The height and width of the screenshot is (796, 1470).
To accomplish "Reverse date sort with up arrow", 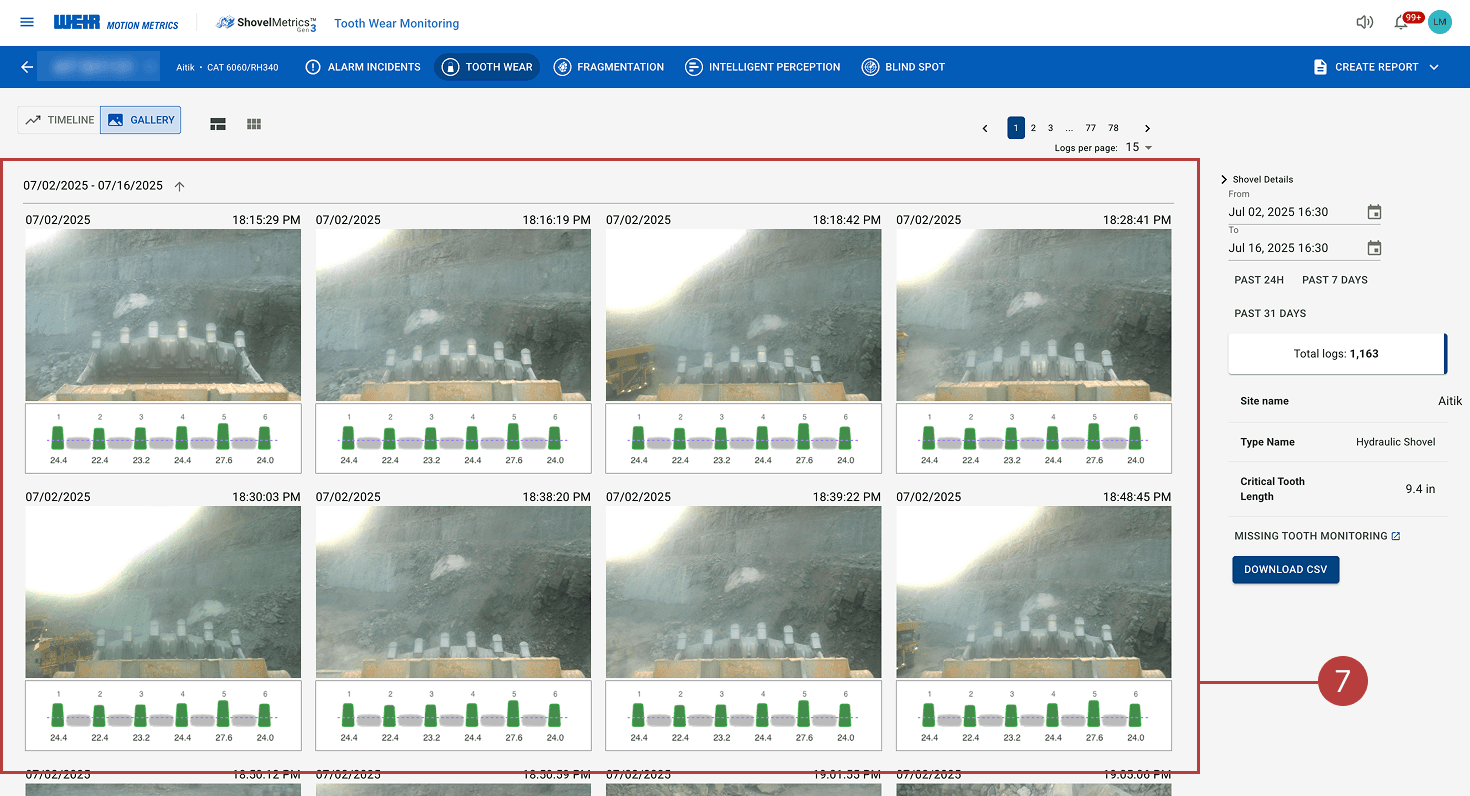I will pyautogui.click(x=180, y=186).
